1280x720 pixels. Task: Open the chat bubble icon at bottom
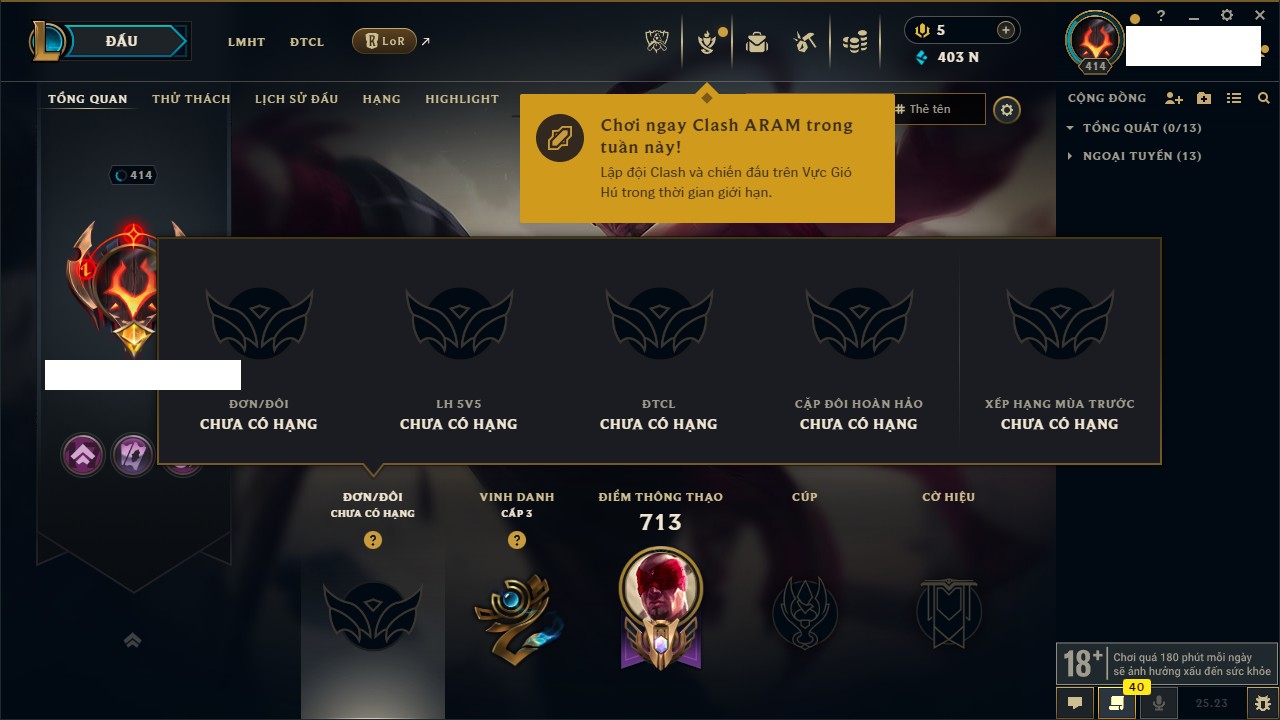pos(1075,703)
